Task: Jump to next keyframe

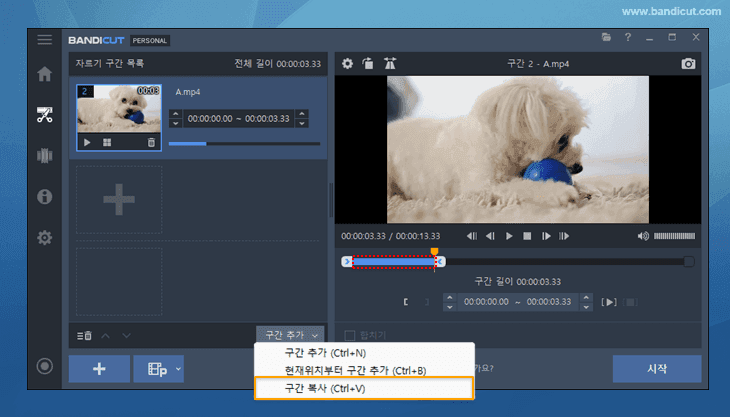Action: pyautogui.click(x=564, y=236)
